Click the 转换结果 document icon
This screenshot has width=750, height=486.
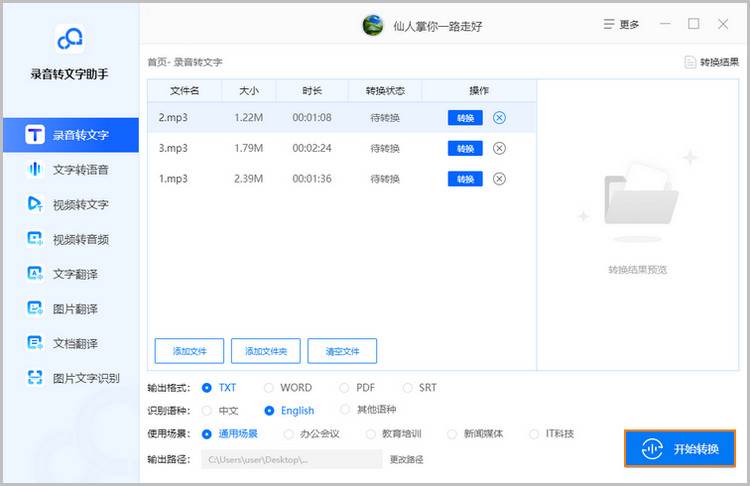(690, 62)
